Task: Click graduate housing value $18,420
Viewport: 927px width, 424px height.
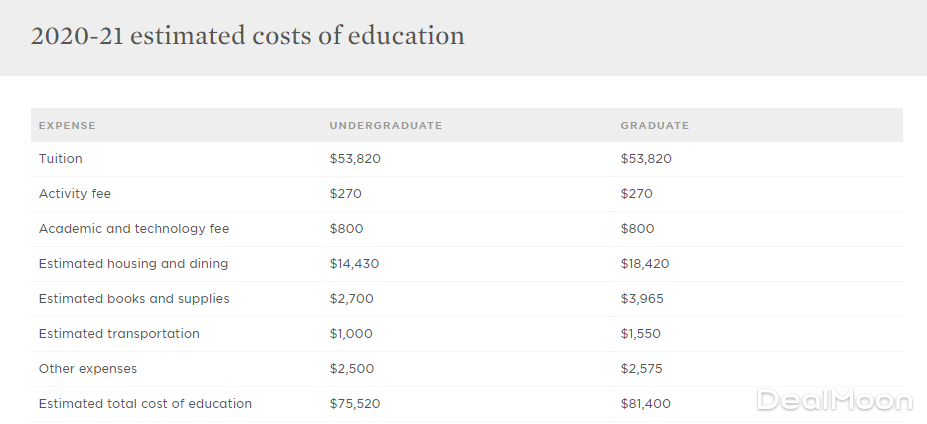Action: pyautogui.click(x=645, y=264)
